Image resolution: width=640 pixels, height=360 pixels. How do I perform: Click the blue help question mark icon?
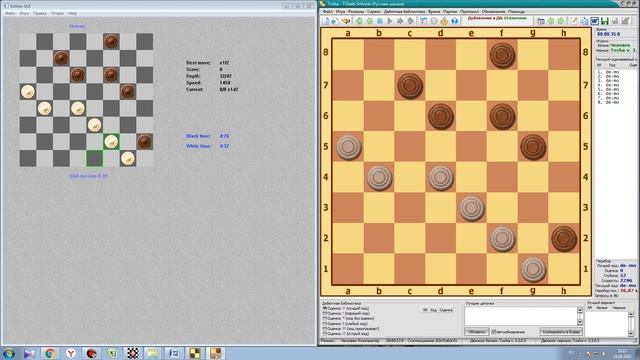pos(454,21)
